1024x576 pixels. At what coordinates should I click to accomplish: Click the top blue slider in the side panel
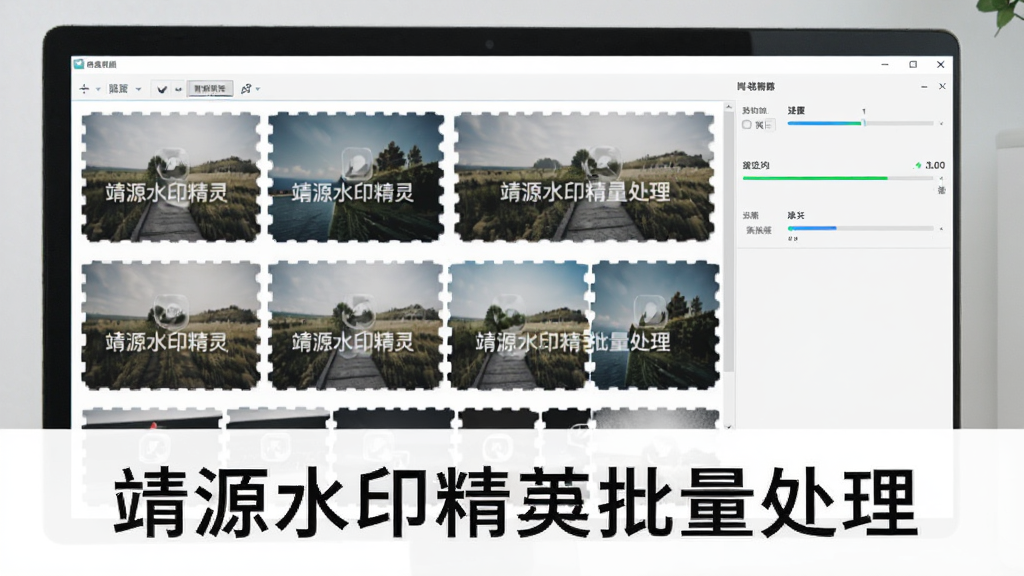click(x=860, y=123)
